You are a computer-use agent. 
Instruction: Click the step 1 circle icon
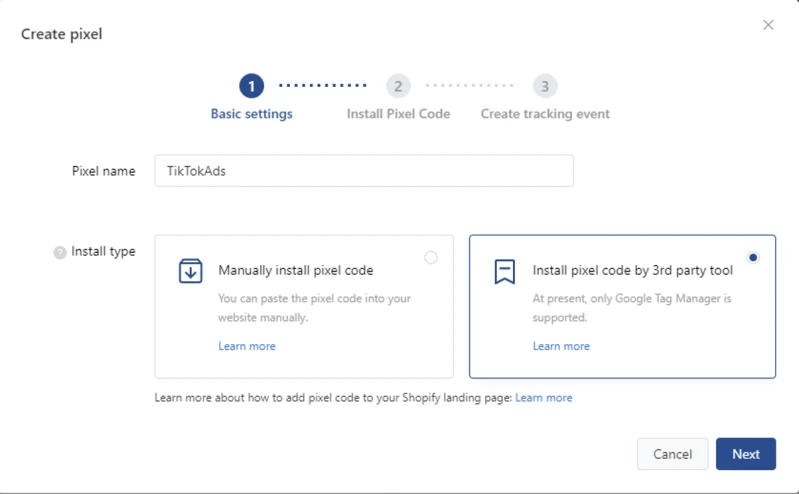coord(251,87)
